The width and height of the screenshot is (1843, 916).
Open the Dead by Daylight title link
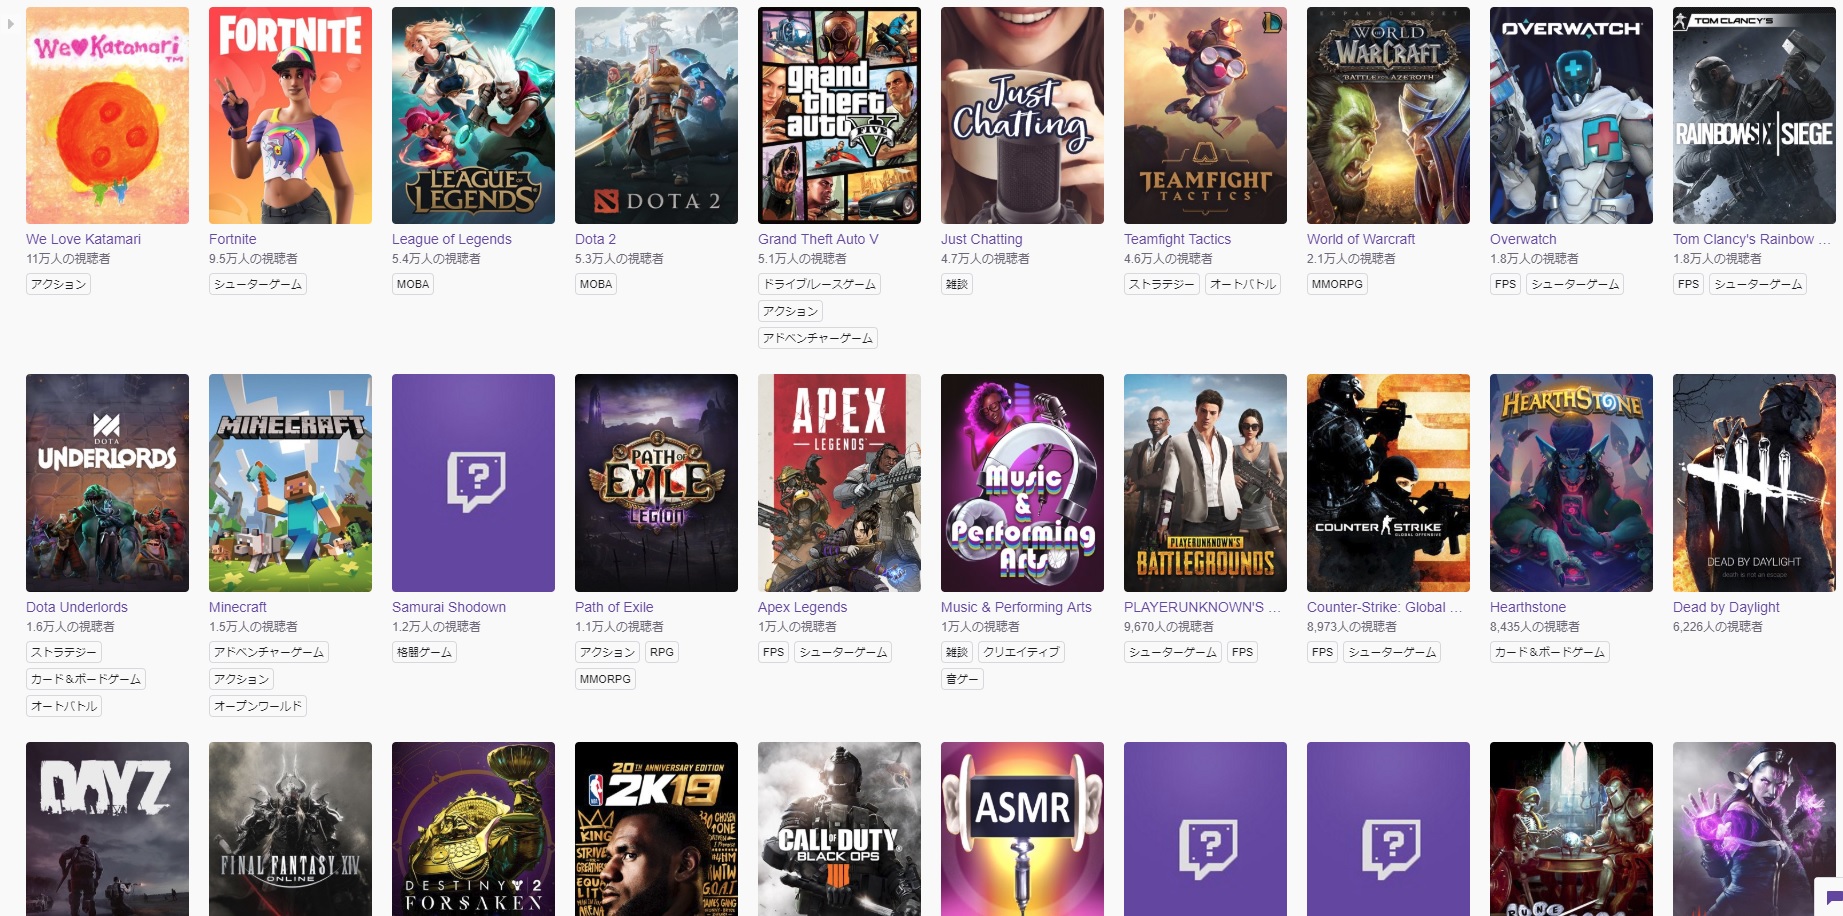(1726, 607)
